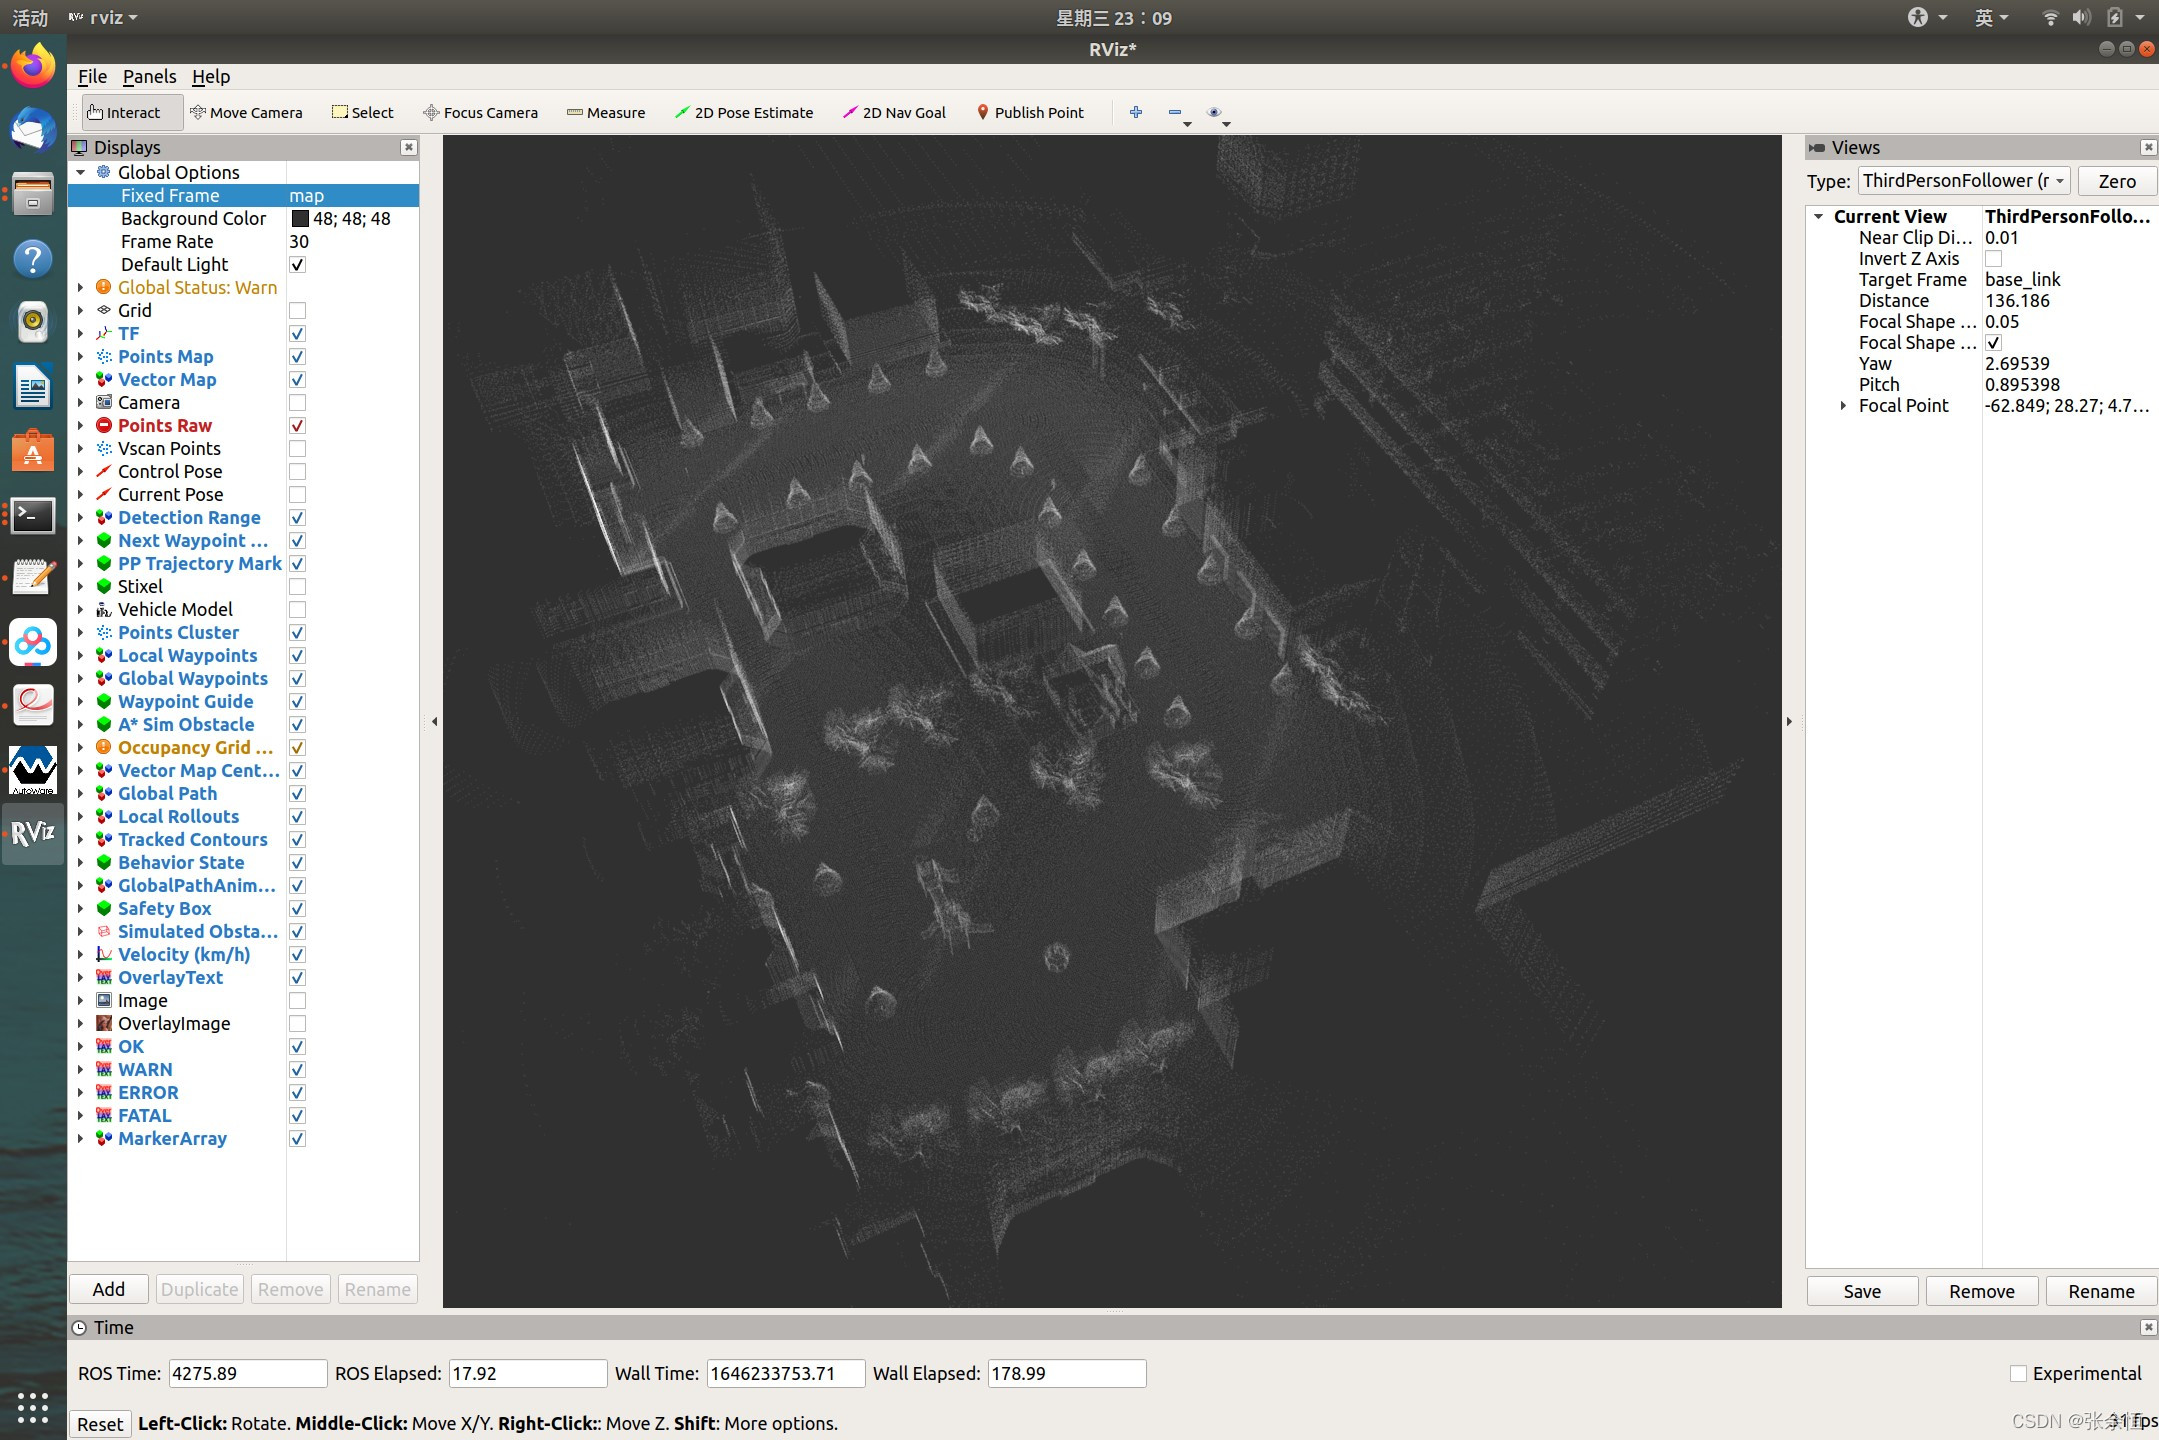Screen dimensions: 2159x1440
Task: Open the view Type dropdown
Action: 1963,181
